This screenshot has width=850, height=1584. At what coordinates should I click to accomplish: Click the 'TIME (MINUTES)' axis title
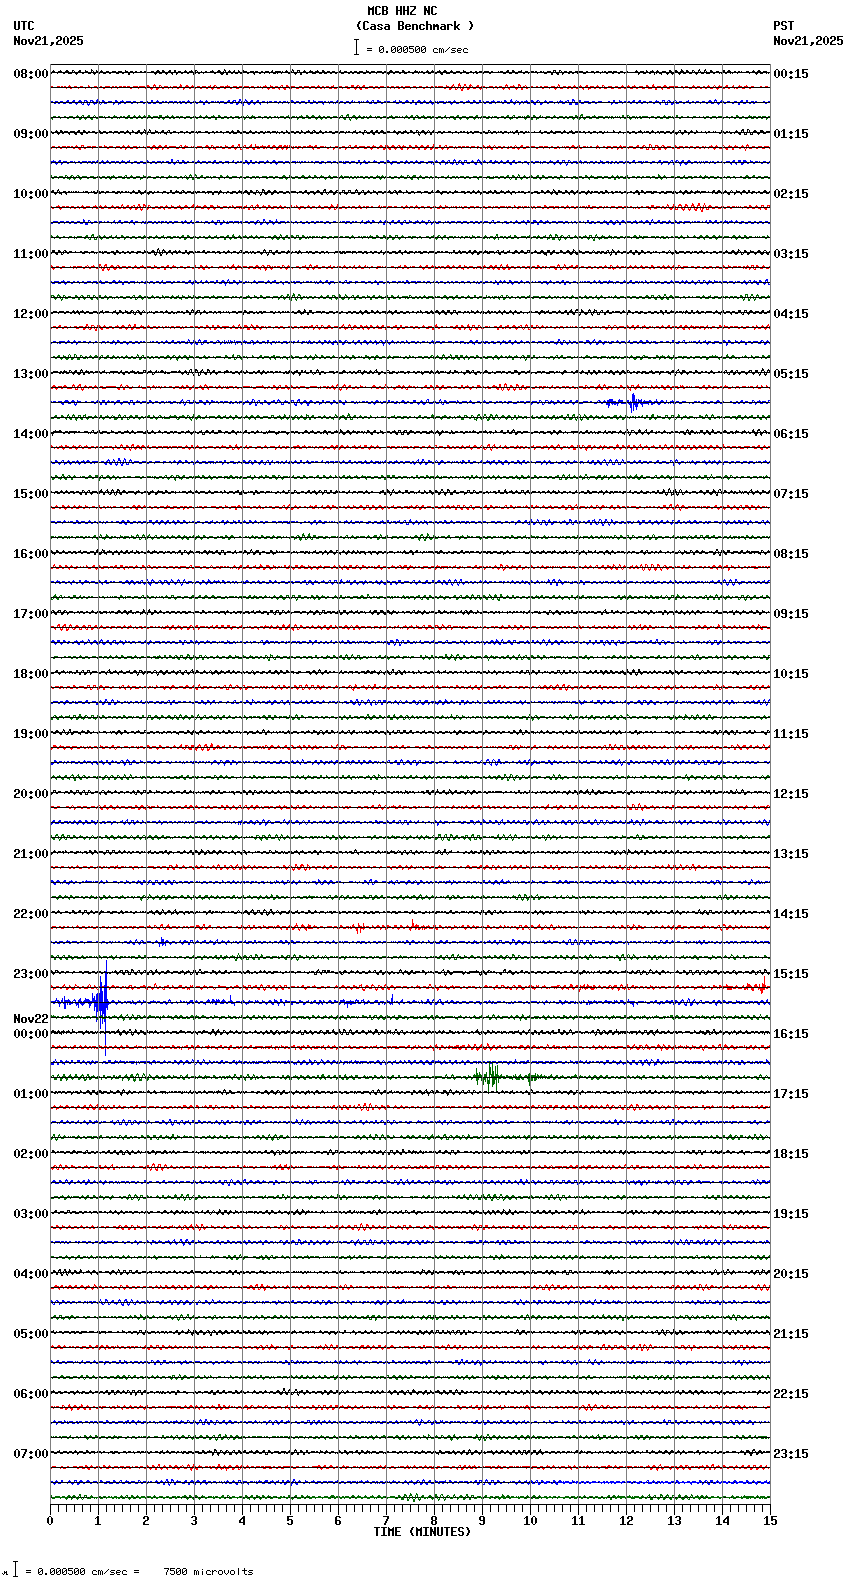click(x=422, y=1532)
